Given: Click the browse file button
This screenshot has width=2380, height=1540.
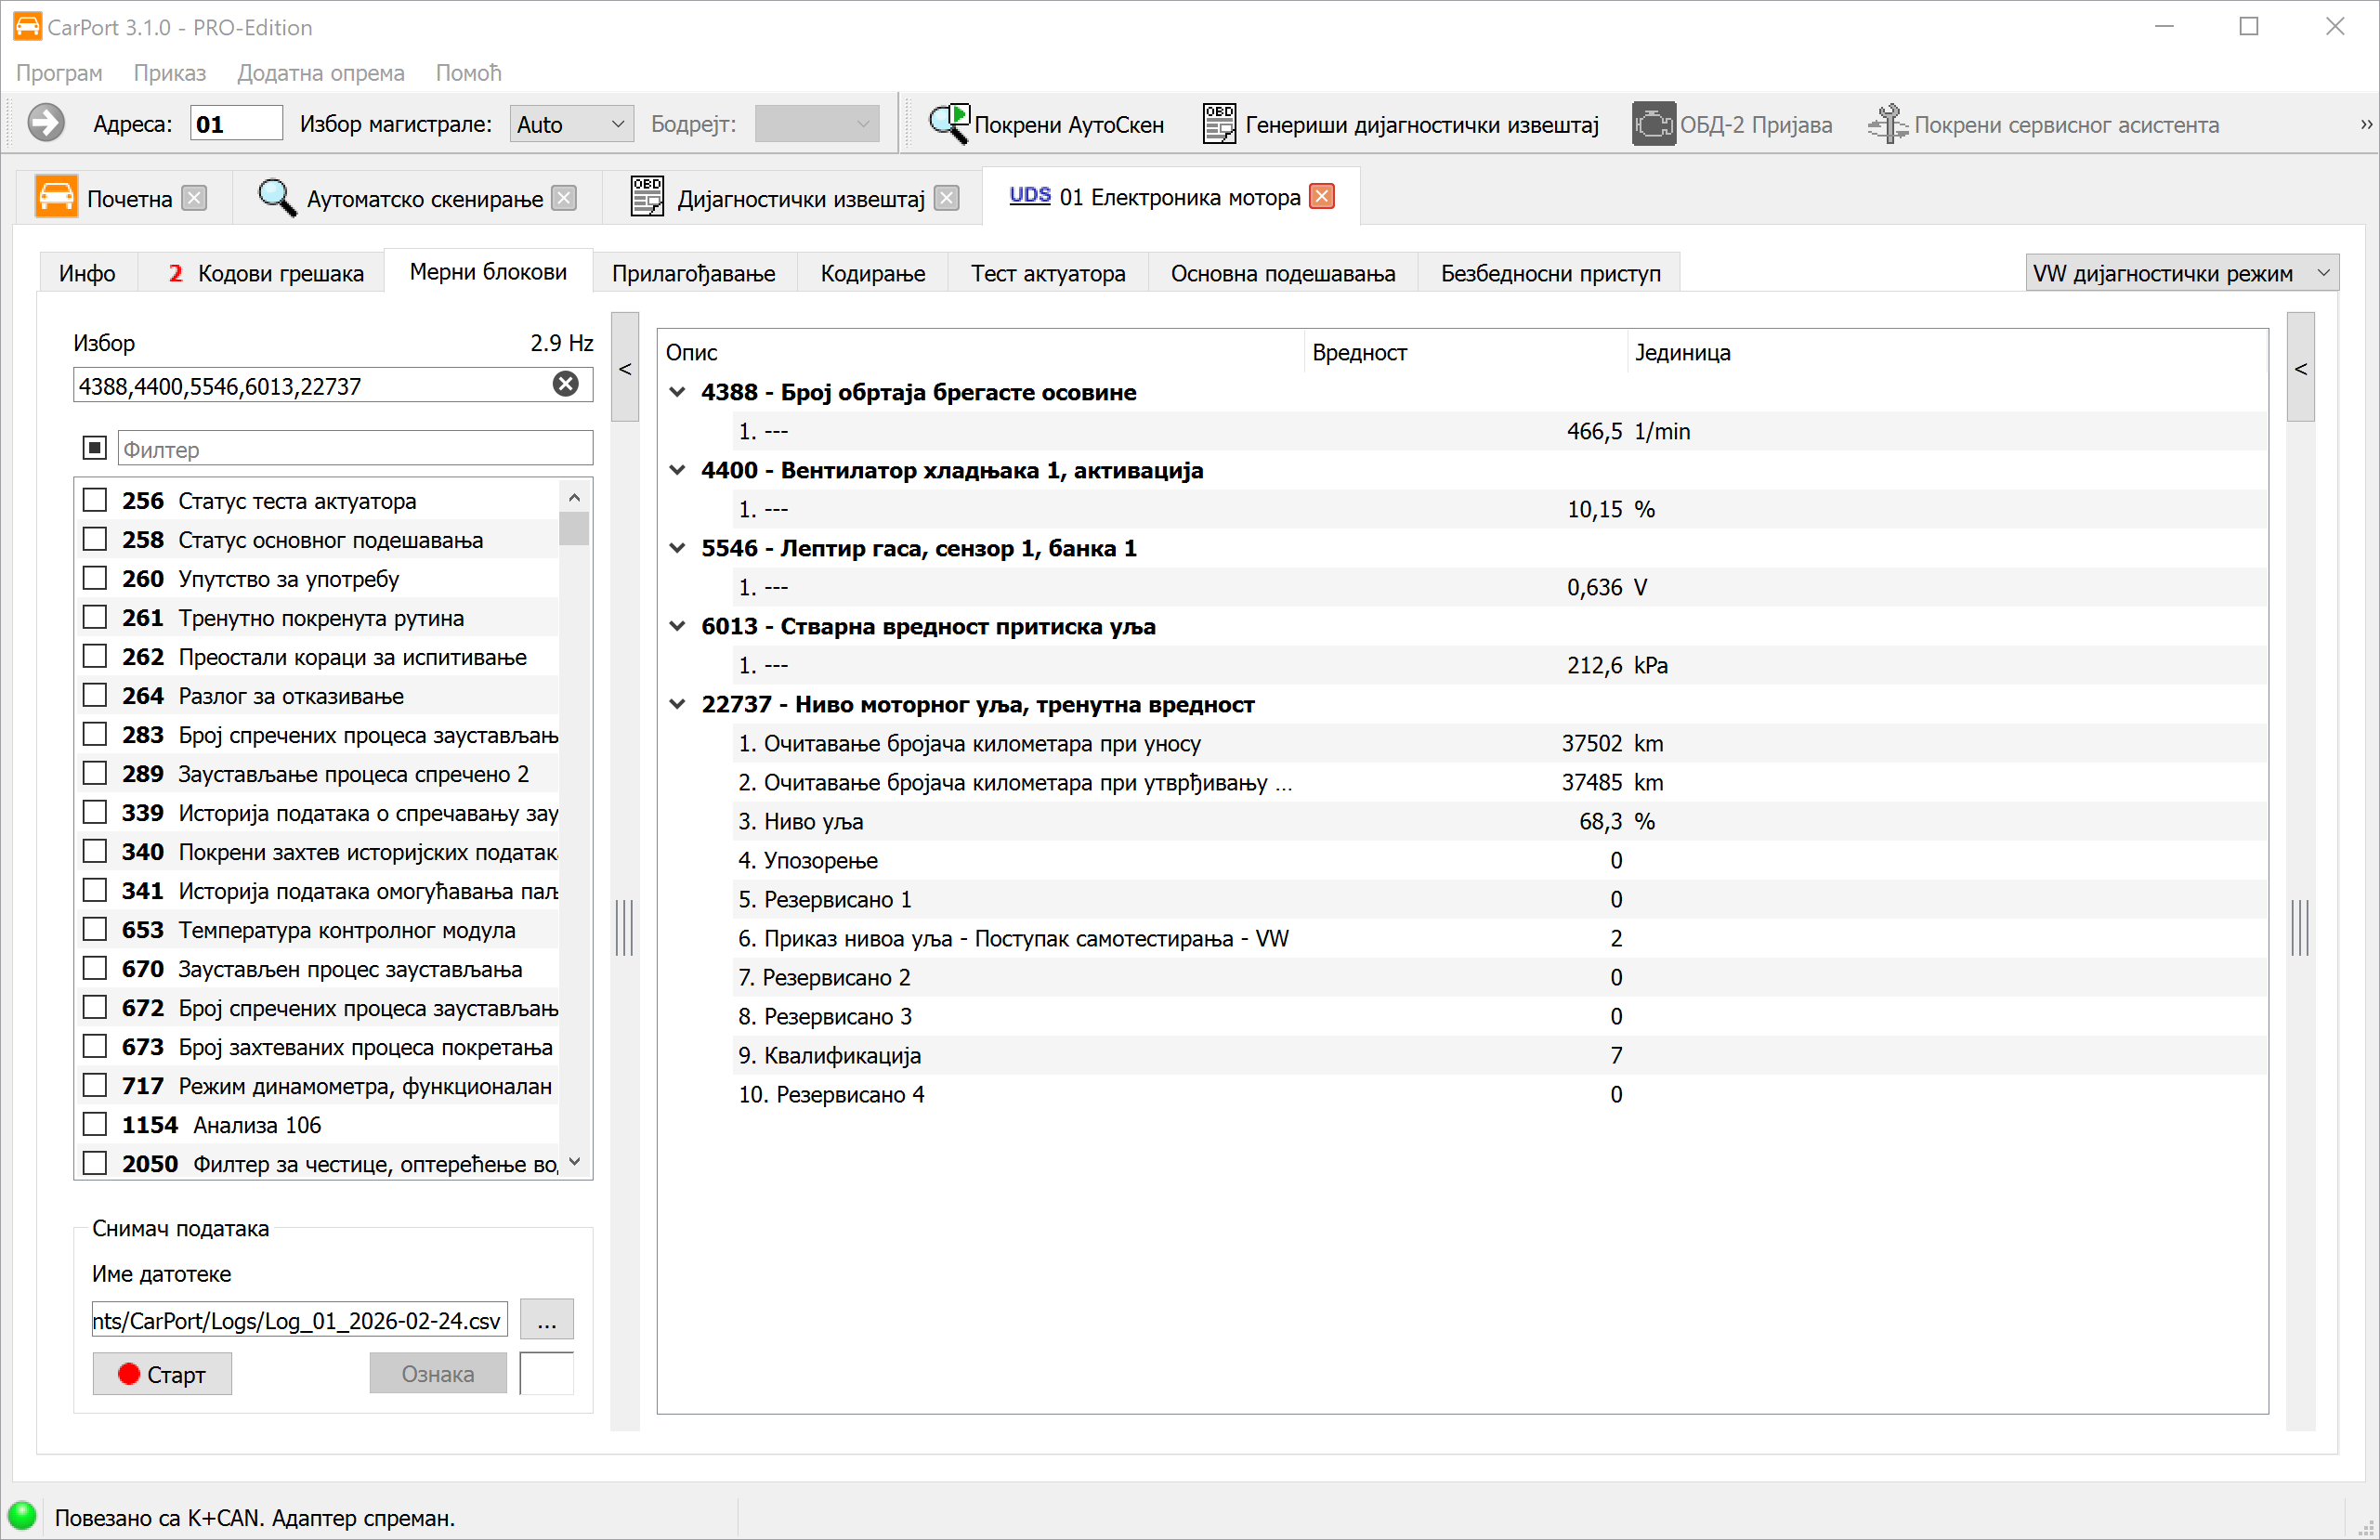Looking at the screenshot, I should [546, 1320].
